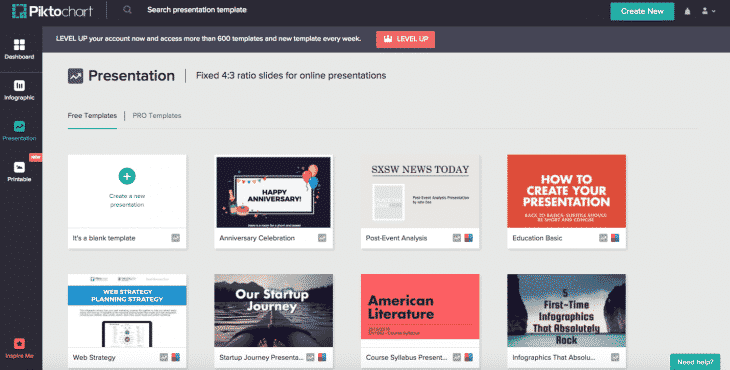Click the 'Post-Event Analysis' title text

click(x=396, y=238)
